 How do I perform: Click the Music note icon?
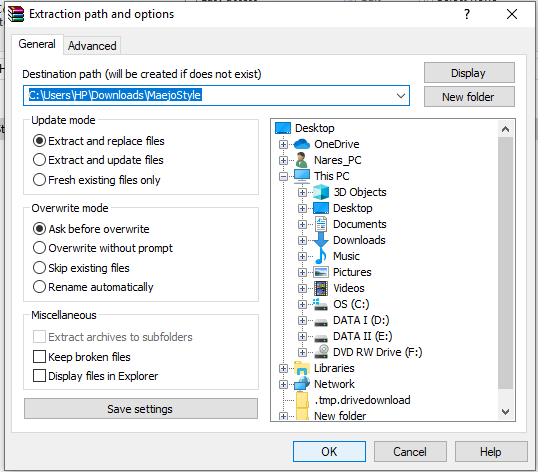coord(321,256)
